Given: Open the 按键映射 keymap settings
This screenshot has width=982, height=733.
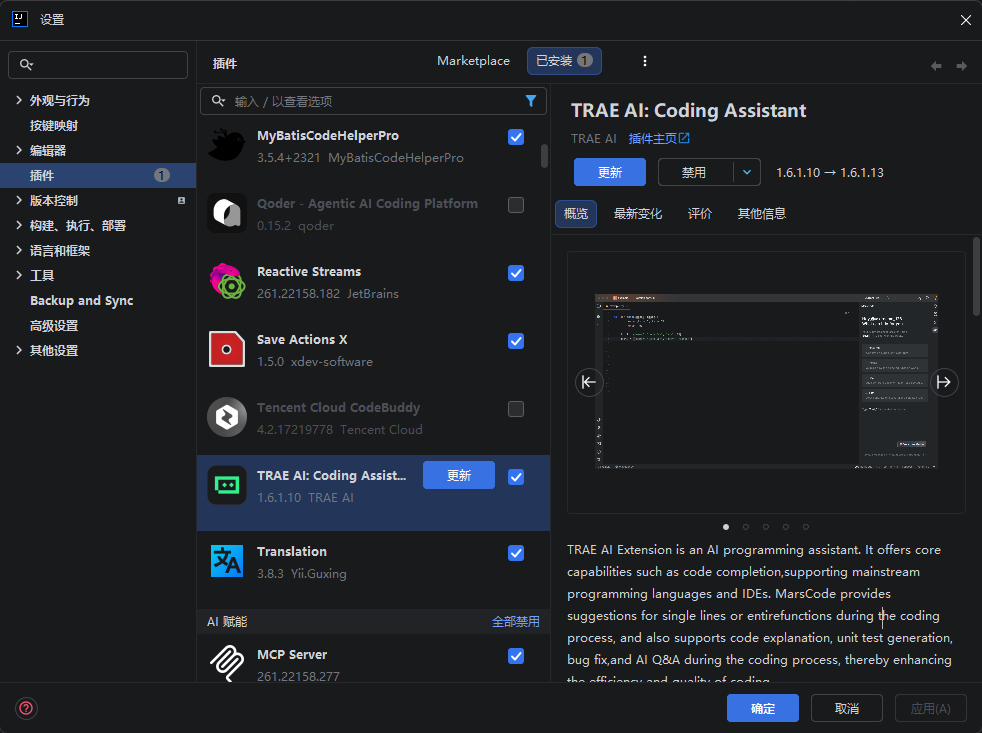Looking at the screenshot, I should (54, 125).
